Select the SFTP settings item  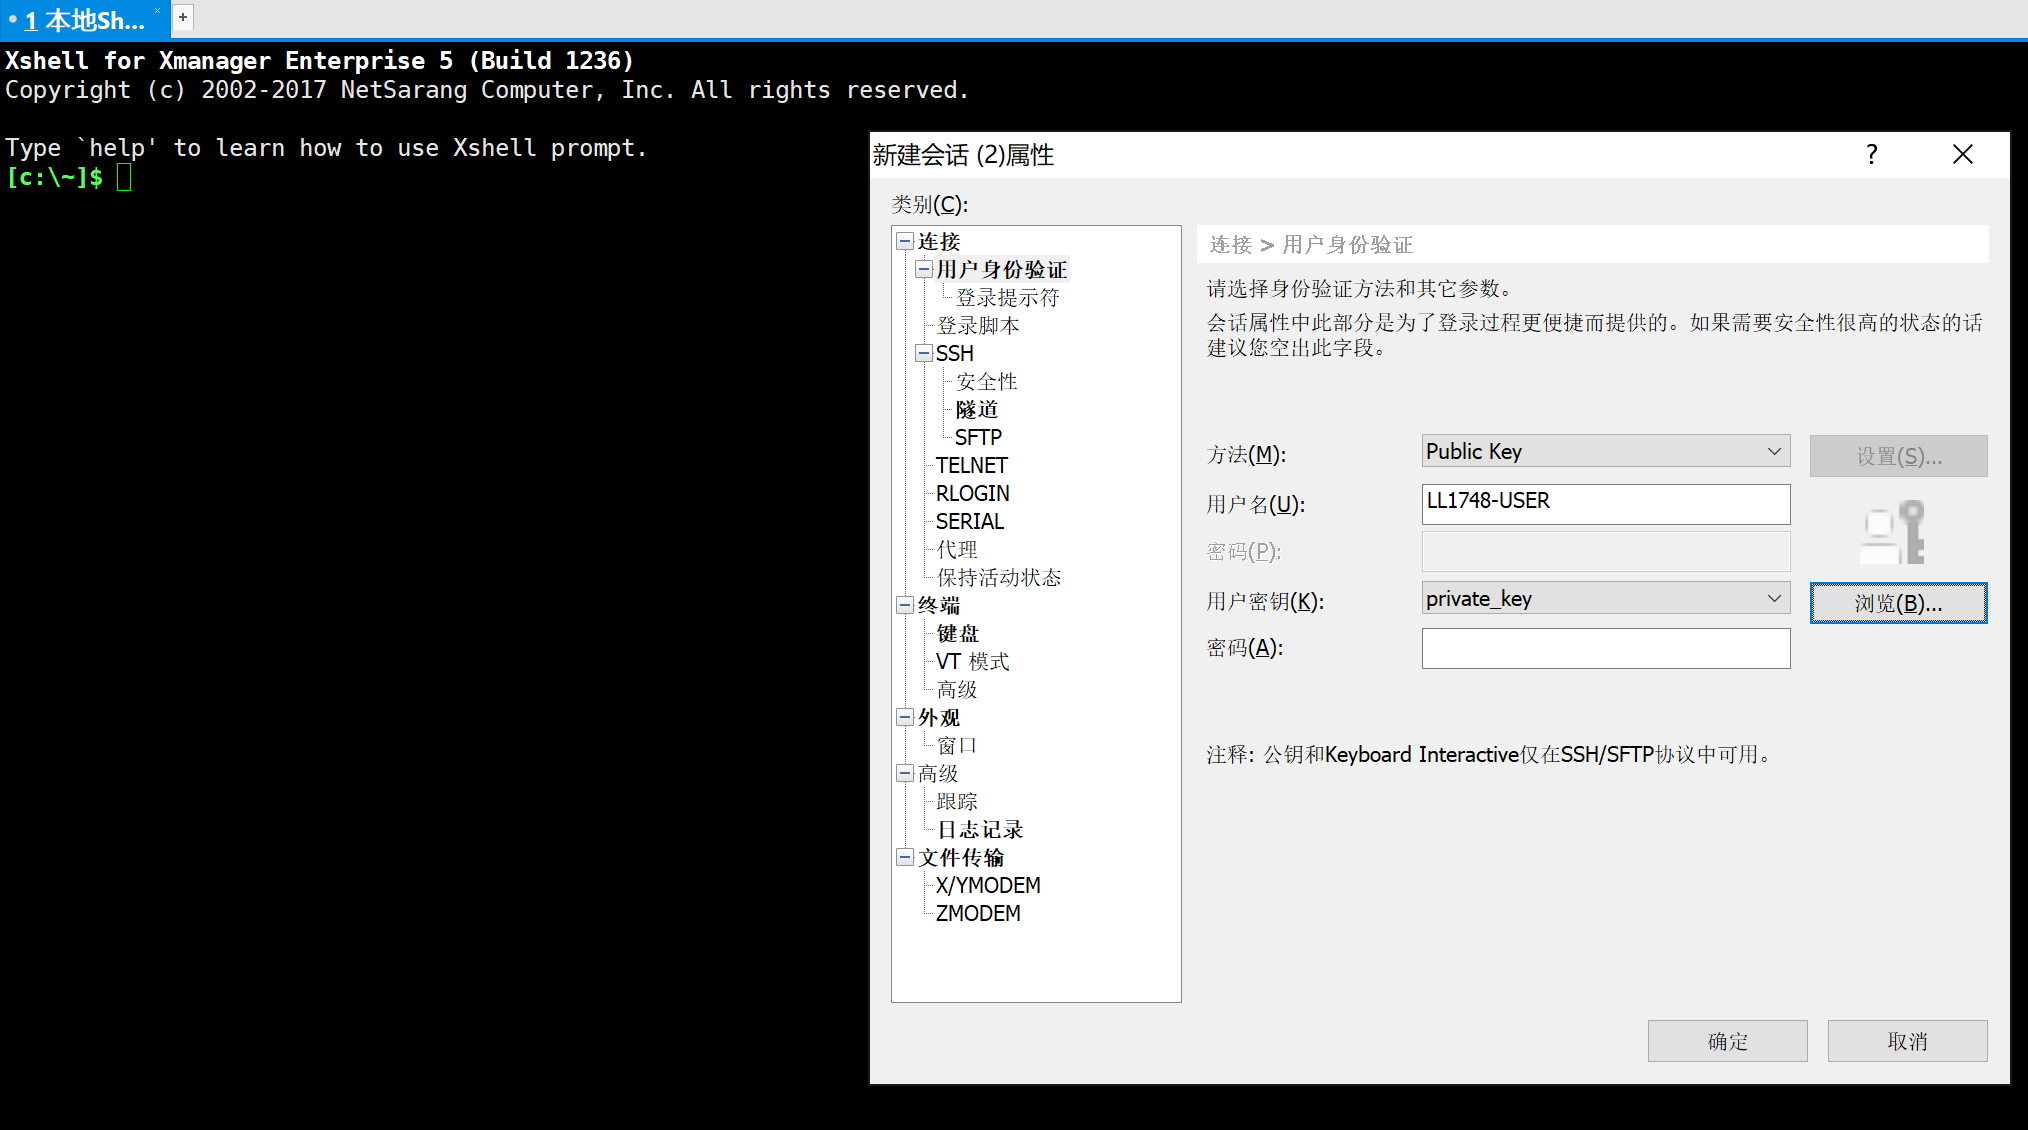point(977,437)
